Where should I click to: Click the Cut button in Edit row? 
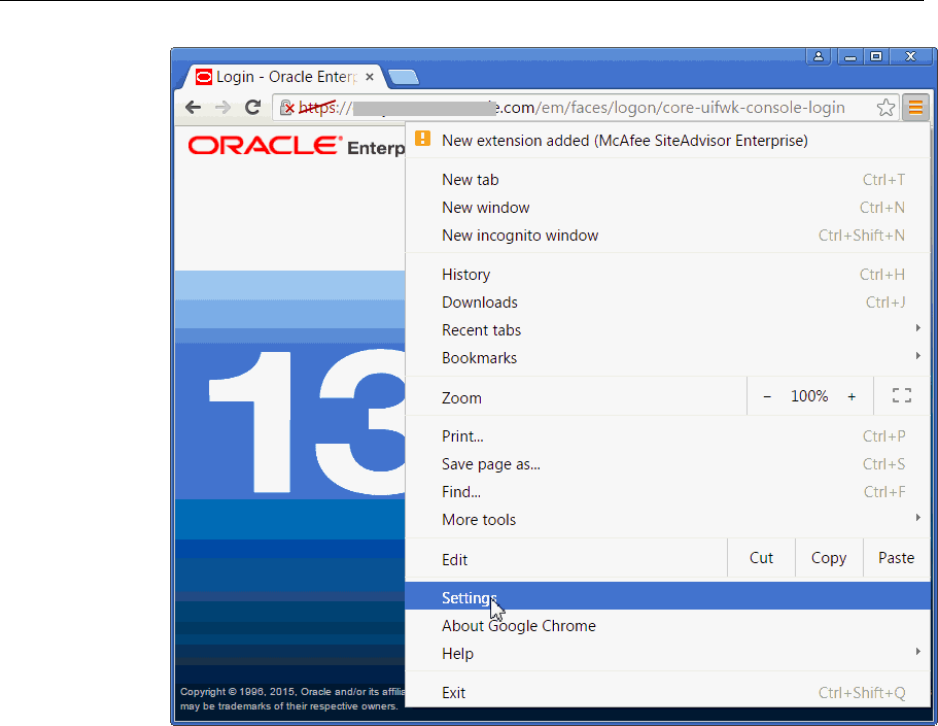coord(761,558)
